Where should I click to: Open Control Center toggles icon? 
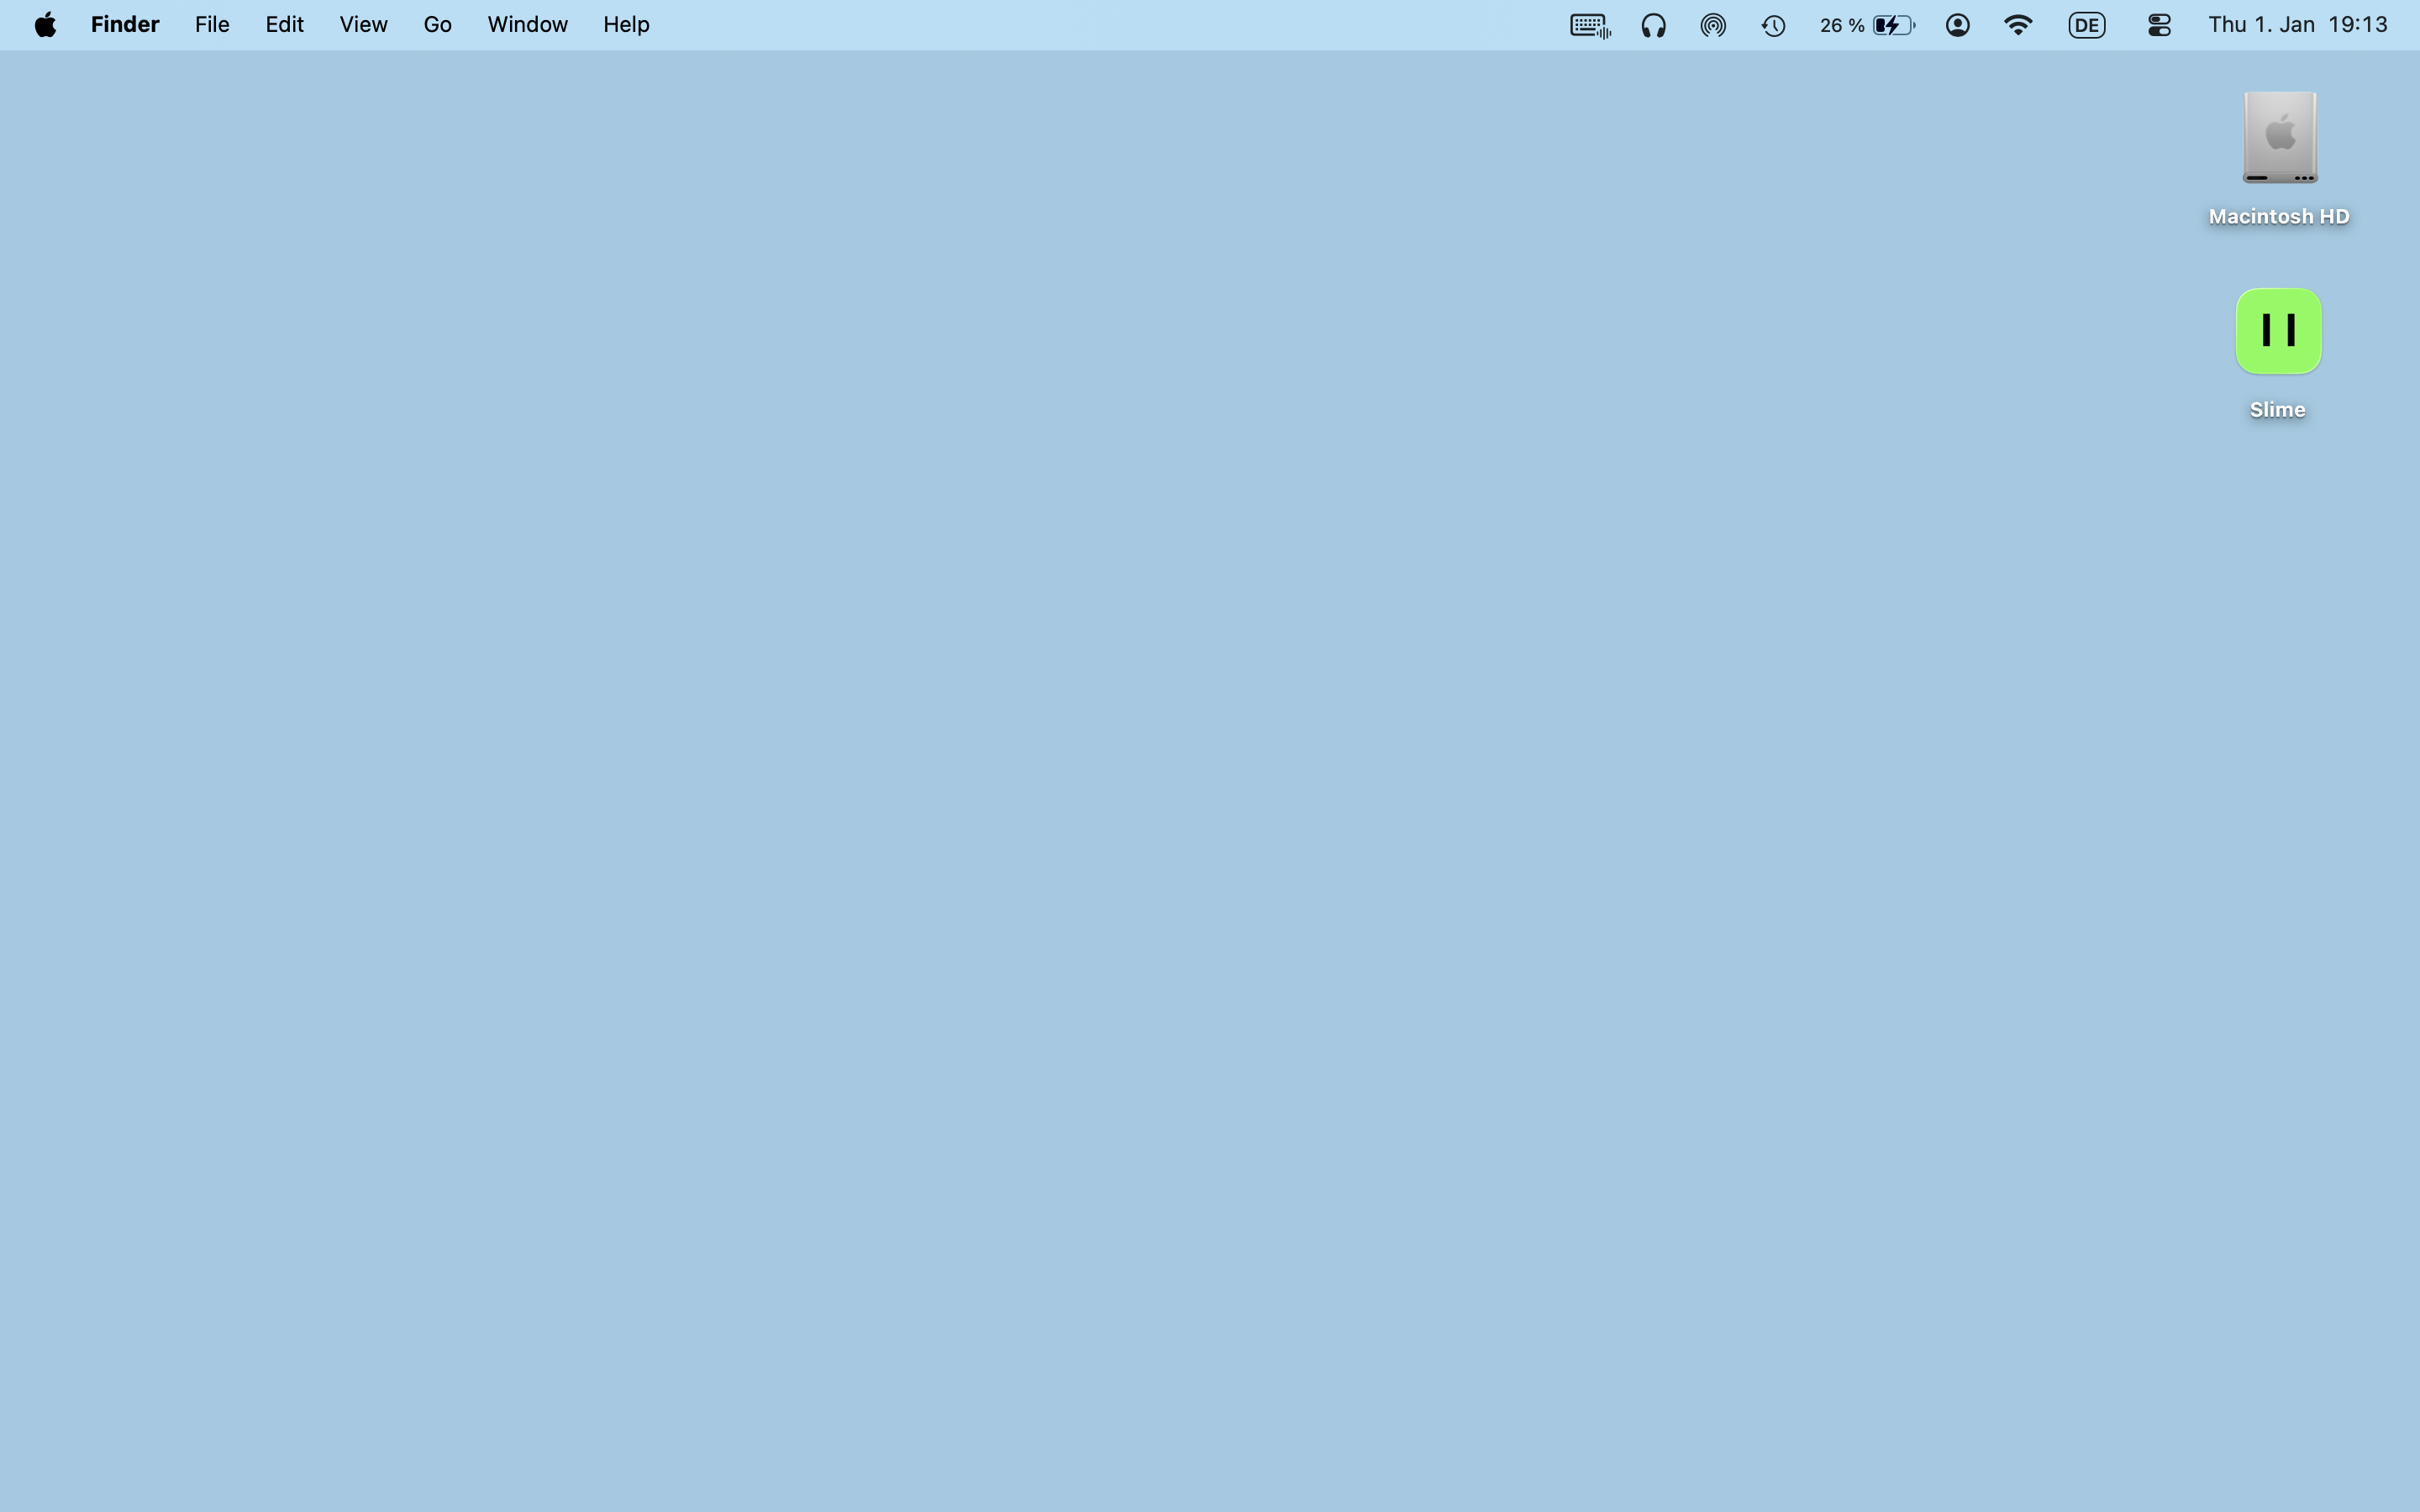pos(2159,25)
